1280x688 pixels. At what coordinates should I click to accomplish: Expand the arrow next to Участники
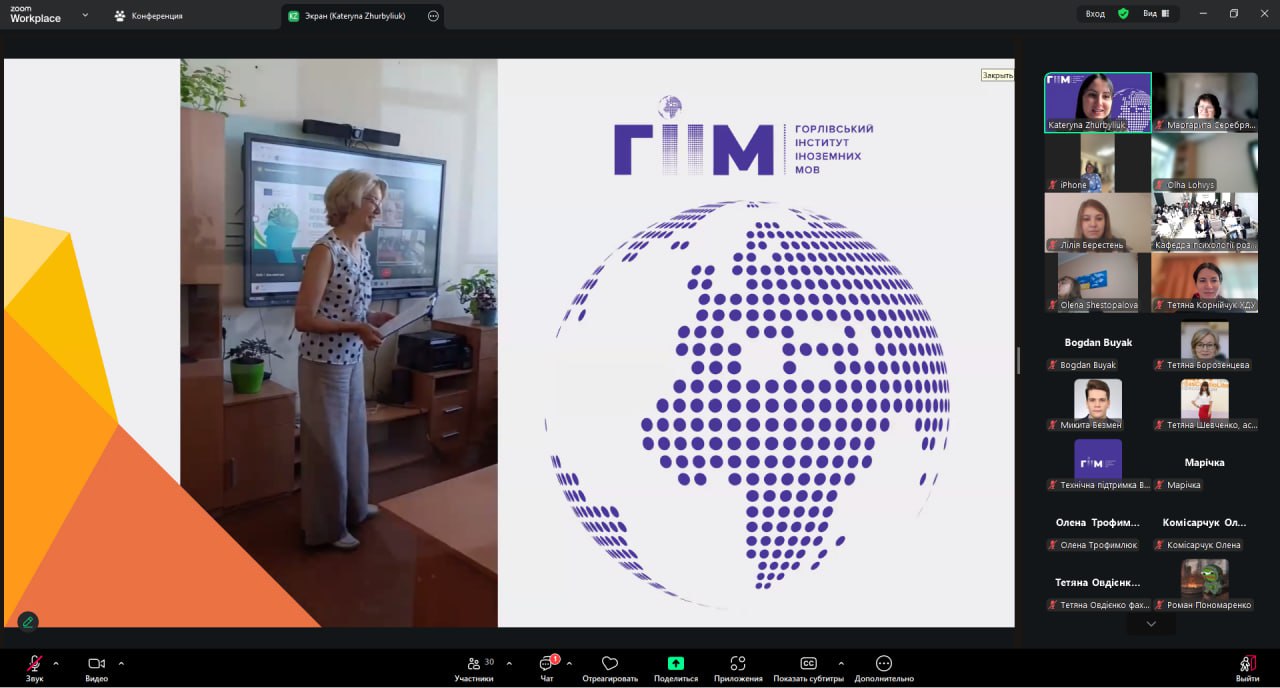tap(509, 663)
